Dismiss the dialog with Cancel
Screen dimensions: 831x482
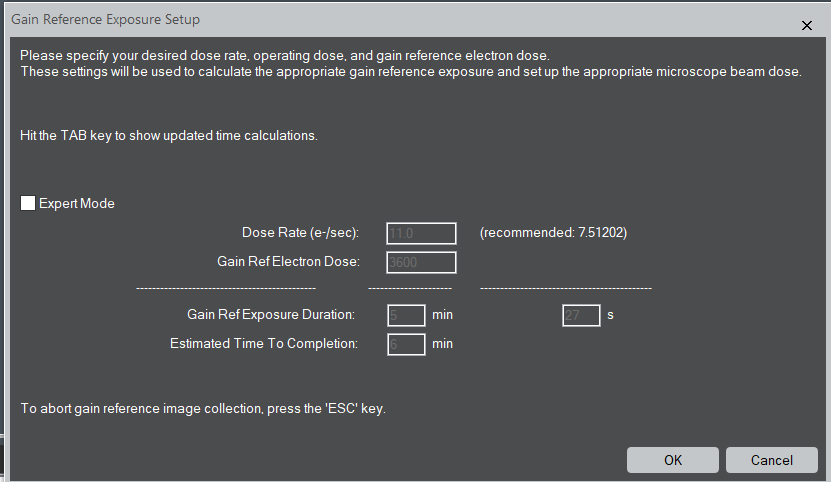(x=772, y=460)
